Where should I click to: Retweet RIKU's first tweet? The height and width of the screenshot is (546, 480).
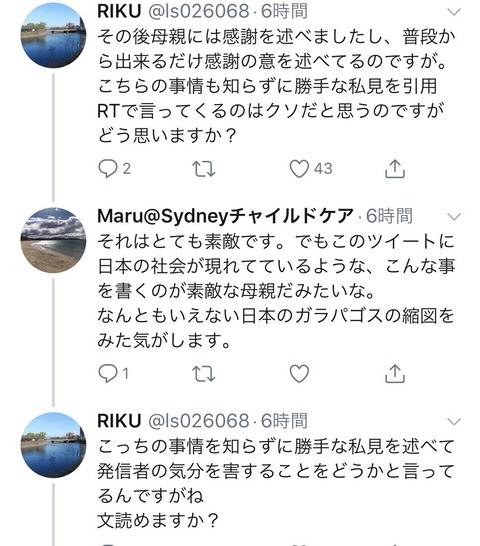click(x=204, y=169)
